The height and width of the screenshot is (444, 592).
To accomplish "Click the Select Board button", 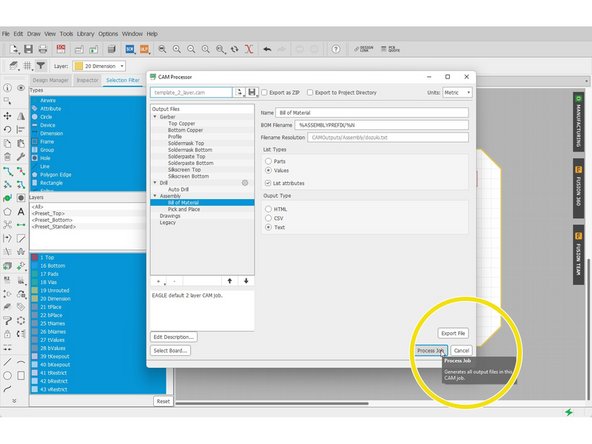I will [x=171, y=351].
